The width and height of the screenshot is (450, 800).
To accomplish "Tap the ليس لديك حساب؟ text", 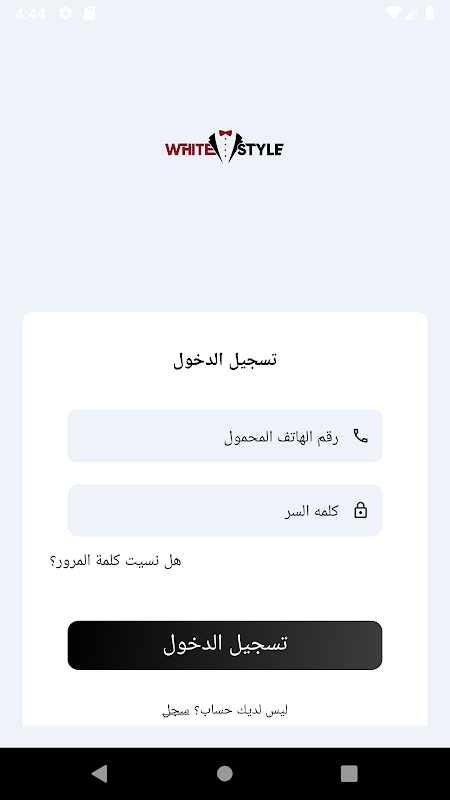I will 240,710.
